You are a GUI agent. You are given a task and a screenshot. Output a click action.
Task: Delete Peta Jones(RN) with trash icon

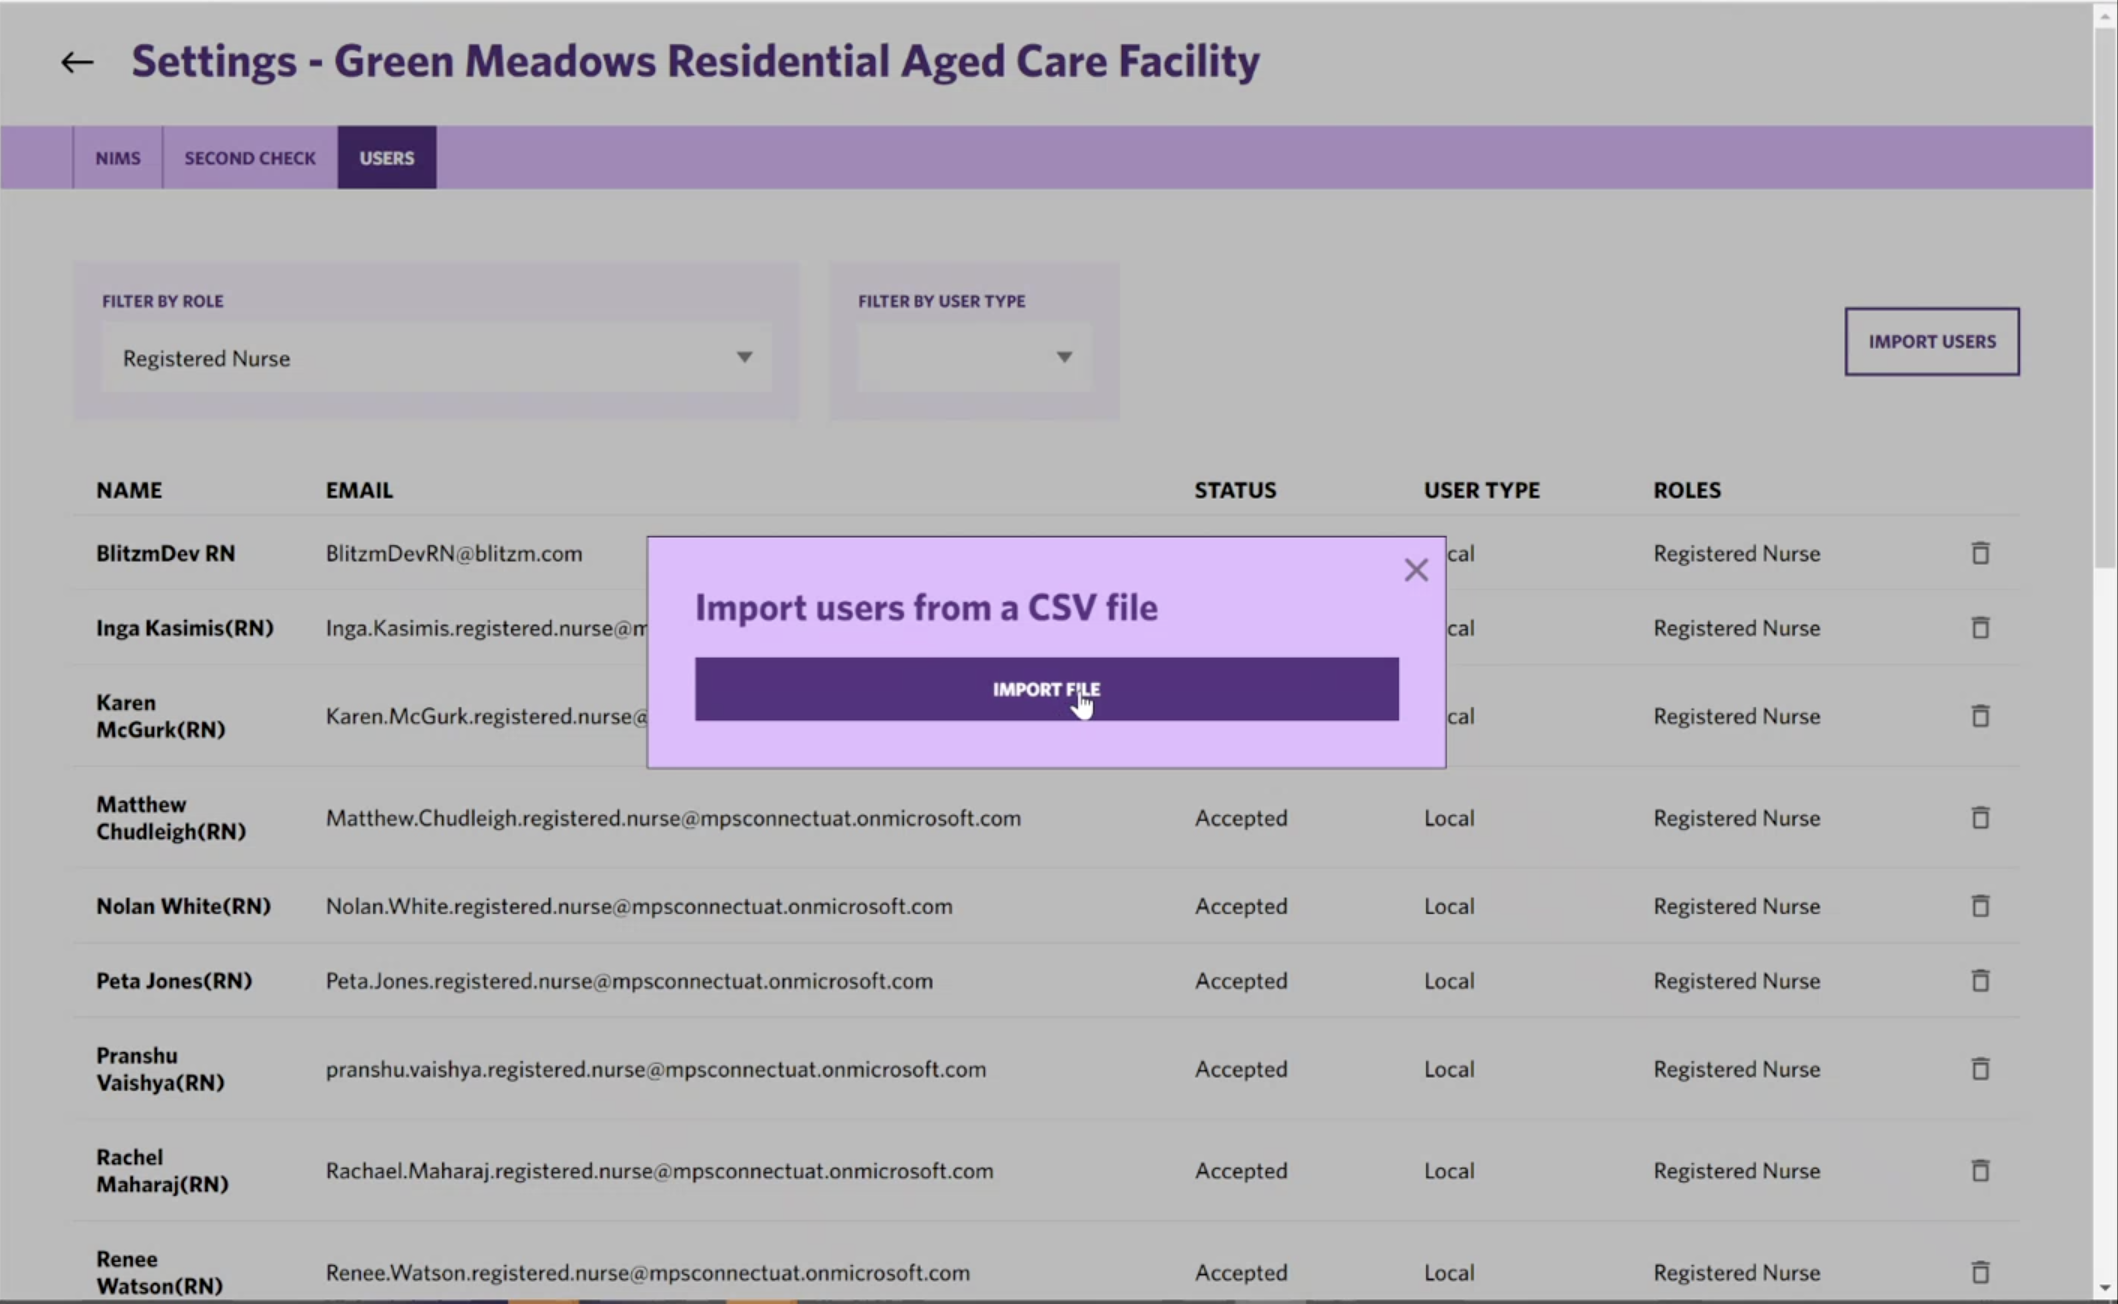tap(1979, 981)
